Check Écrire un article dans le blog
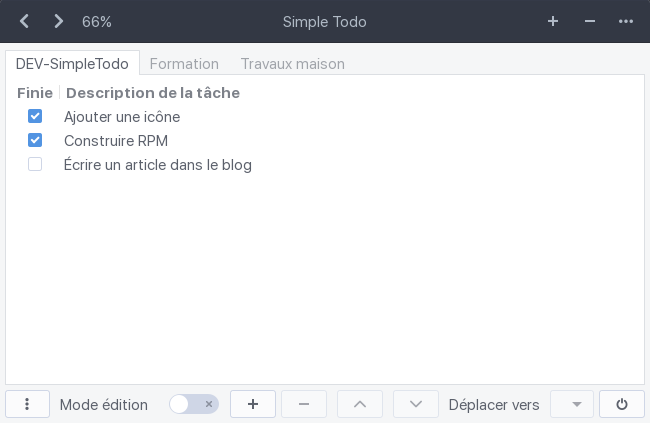650x423 pixels. tap(35, 164)
